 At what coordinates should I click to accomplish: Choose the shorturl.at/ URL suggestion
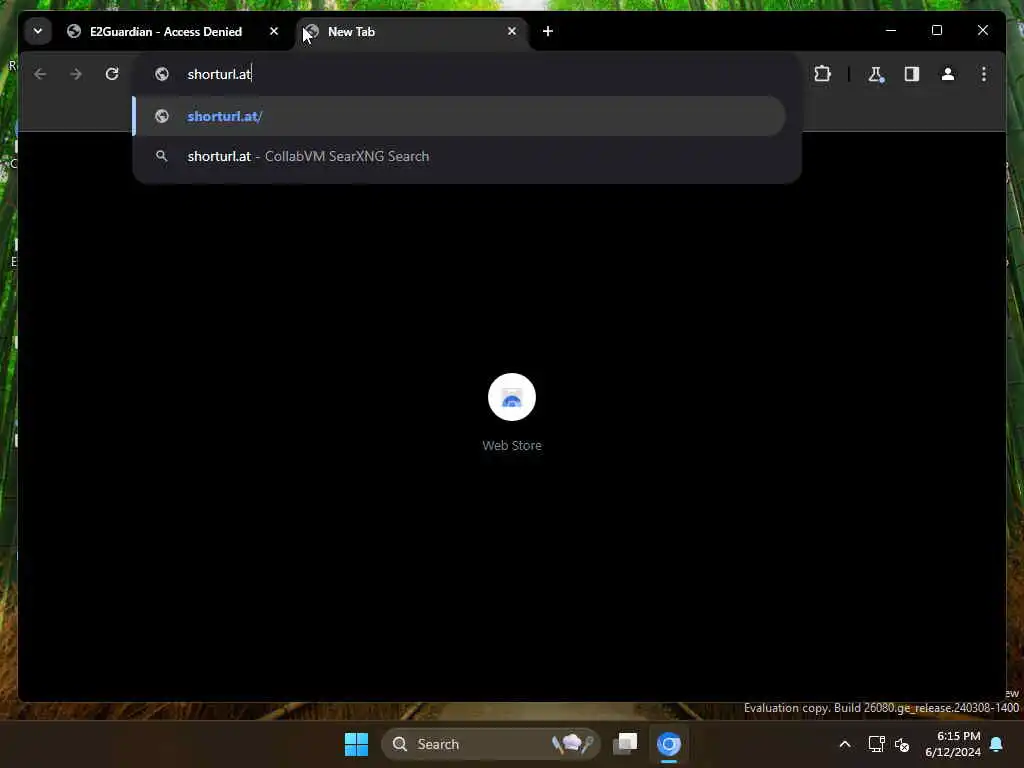[x=460, y=116]
